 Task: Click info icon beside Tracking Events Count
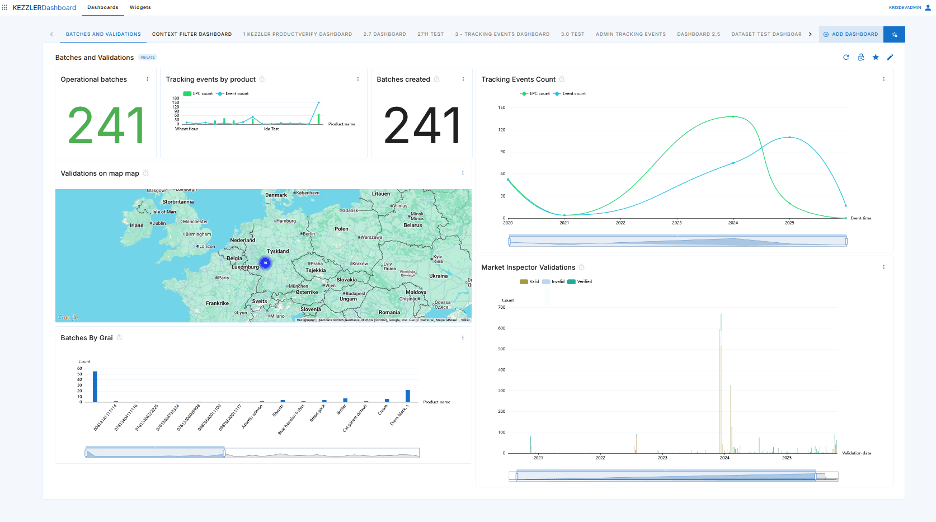click(562, 79)
